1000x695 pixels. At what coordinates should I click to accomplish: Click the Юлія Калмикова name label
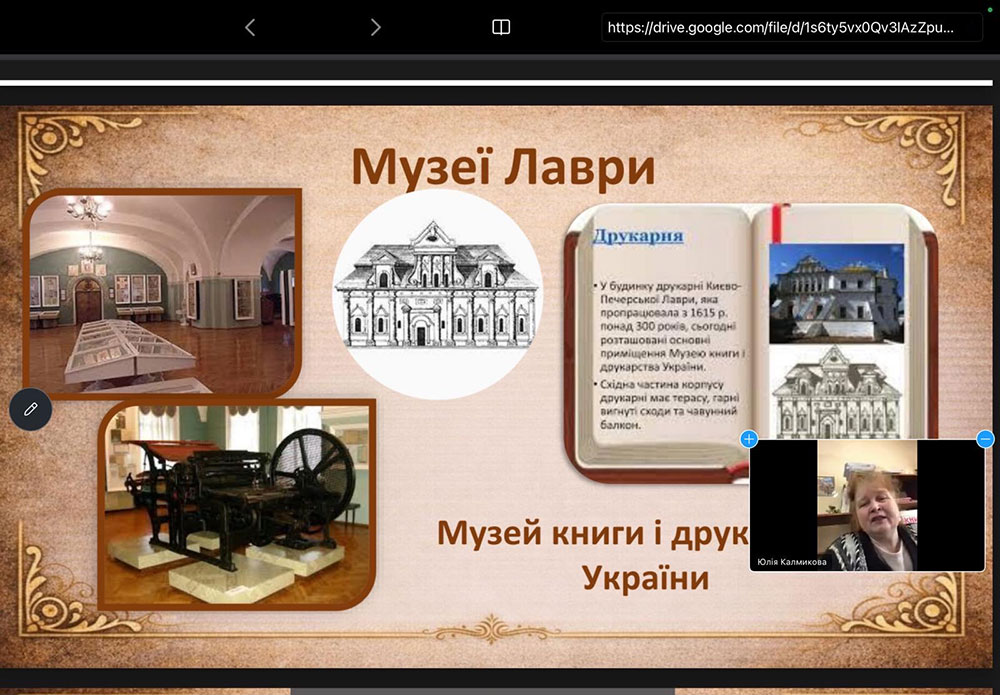pos(792,562)
